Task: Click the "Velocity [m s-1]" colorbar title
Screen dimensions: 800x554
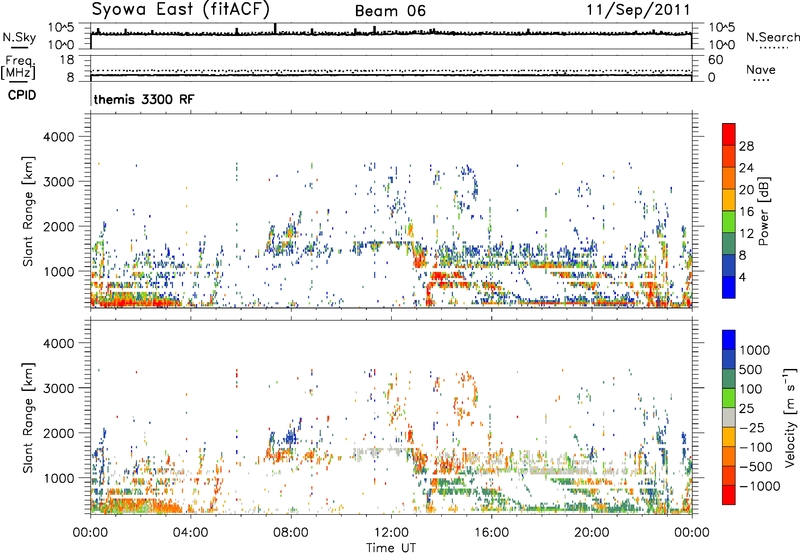Action: pos(790,417)
